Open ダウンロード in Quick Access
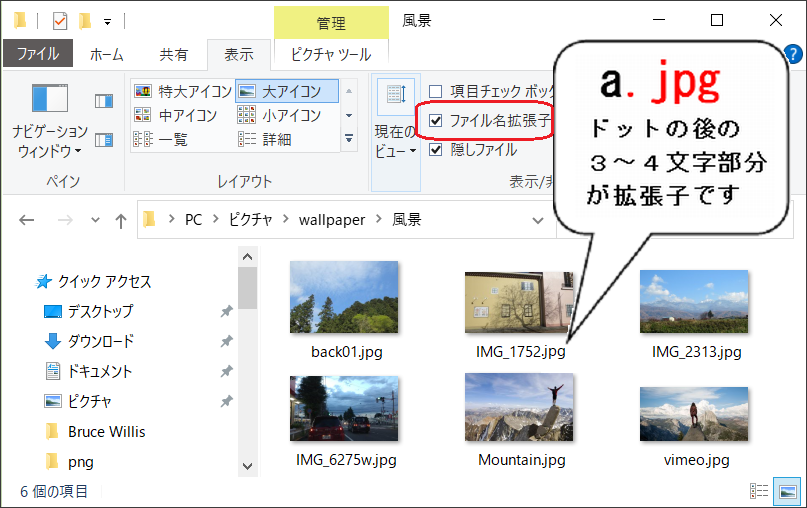 tap(100, 341)
